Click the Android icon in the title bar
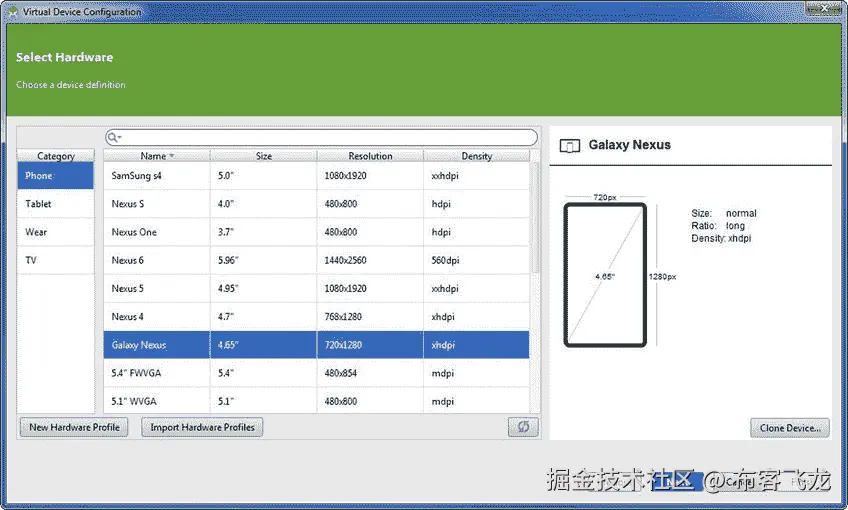This screenshot has width=848, height=510. point(12,12)
